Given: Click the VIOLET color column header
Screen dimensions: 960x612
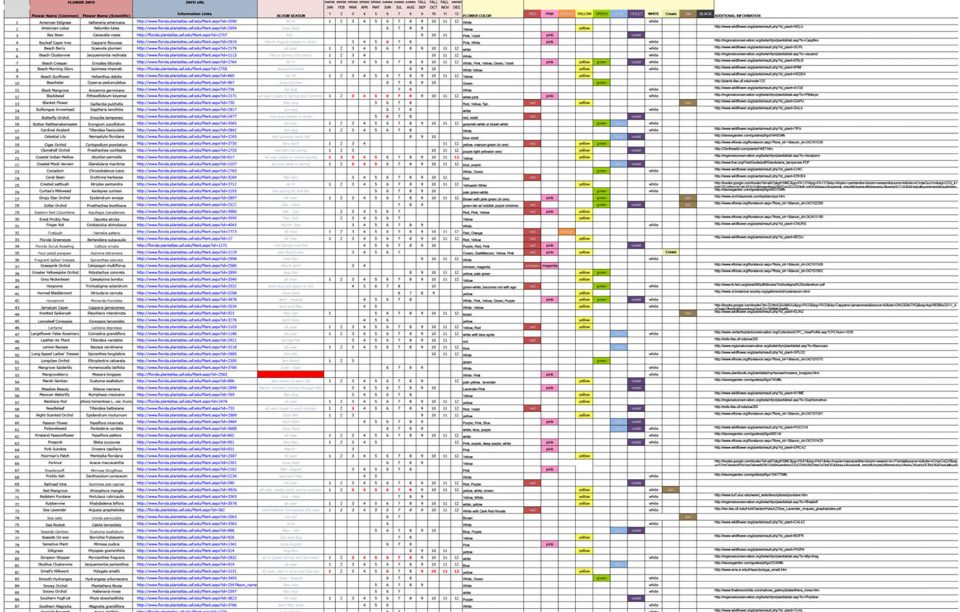Looking at the screenshot, I should (636, 13).
